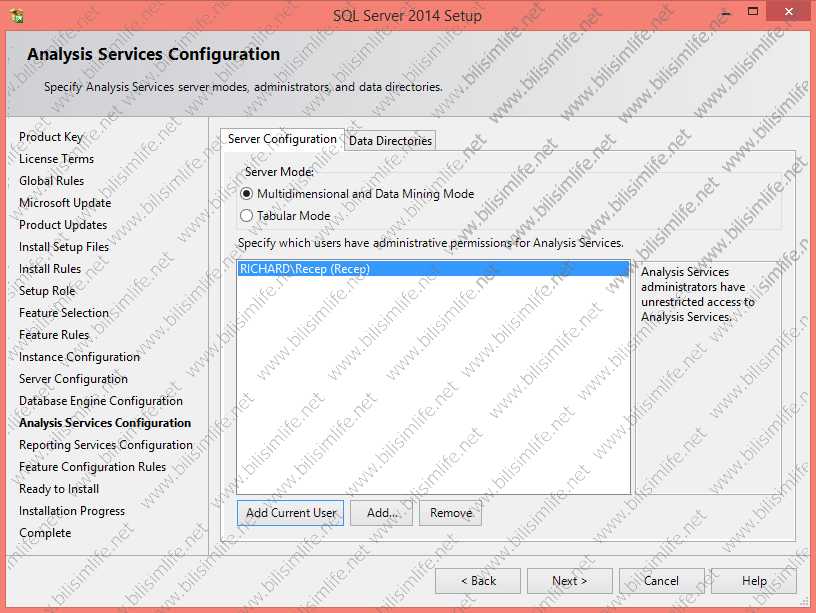Image resolution: width=816 pixels, height=613 pixels.
Task: Click Installation Progress step label
Action: pos(72,511)
